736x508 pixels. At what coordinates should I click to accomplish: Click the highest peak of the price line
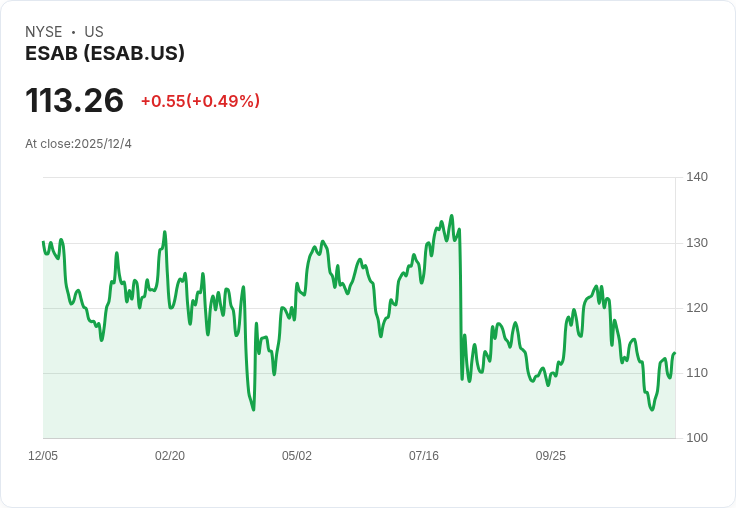click(x=451, y=216)
